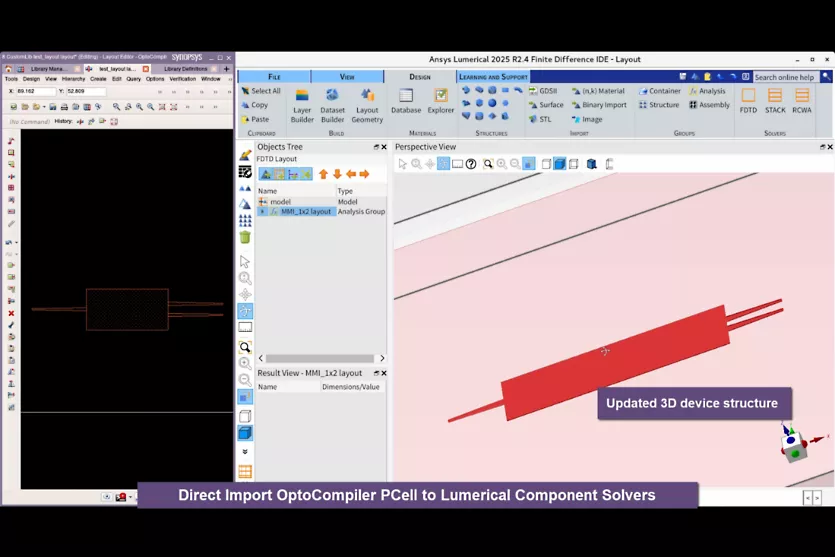Open the Materials Database
835x557 pixels.
coord(405,100)
